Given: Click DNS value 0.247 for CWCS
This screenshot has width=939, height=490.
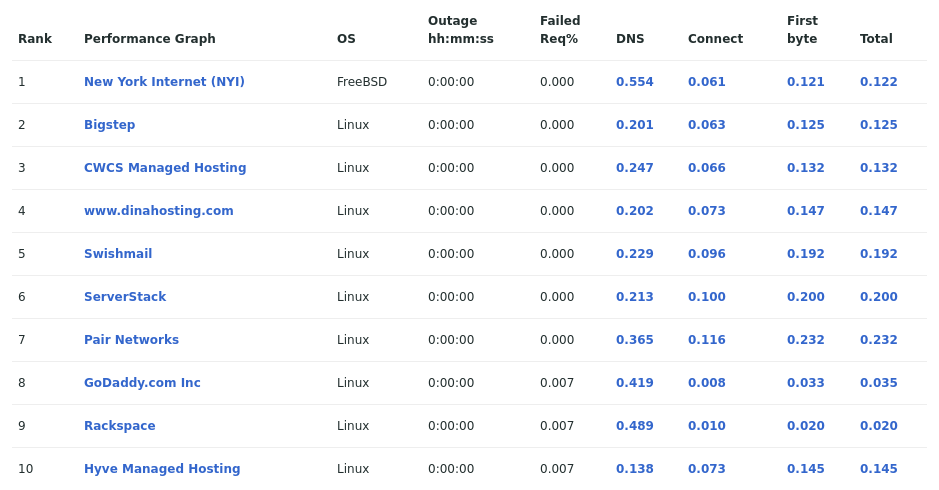Looking at the screenshot, I should [635, 168].
